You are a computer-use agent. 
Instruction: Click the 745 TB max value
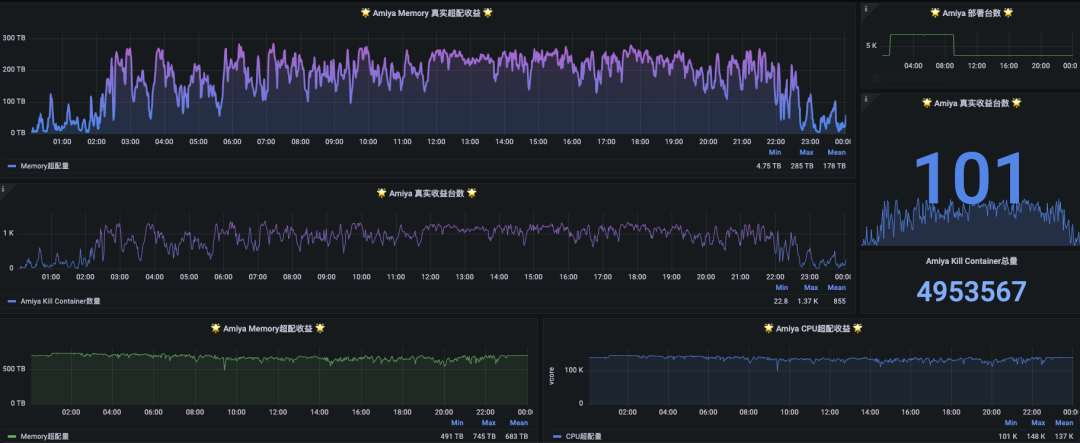click(x=484, y=436)
